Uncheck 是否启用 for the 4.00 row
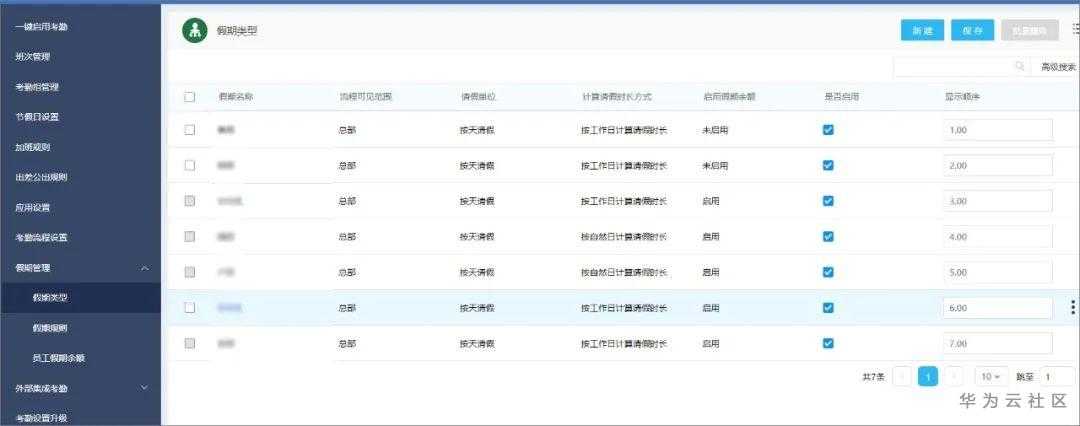Image resolution: width=1080 pixels, height=426 pixels. 829,236
